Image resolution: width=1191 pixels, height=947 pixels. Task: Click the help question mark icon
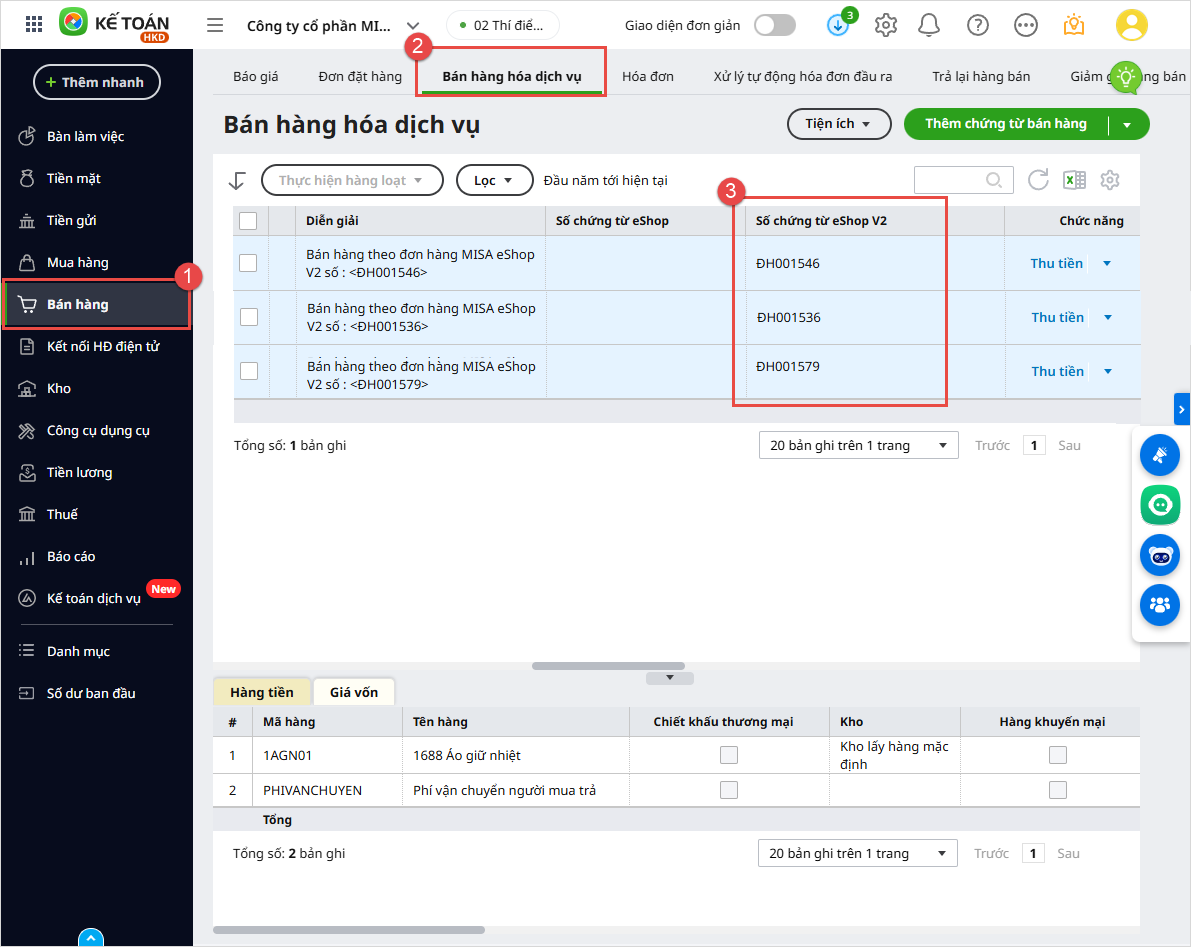click(978, 25)
